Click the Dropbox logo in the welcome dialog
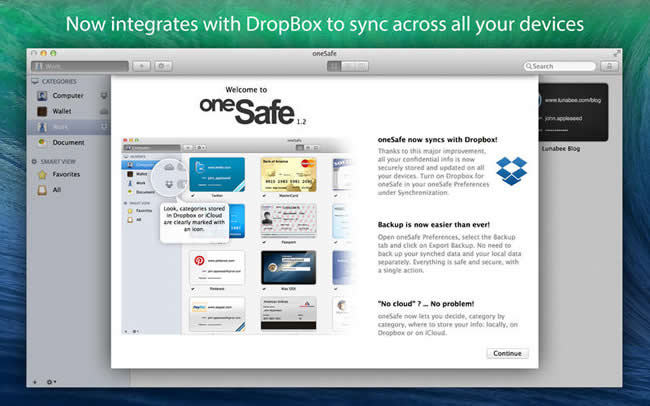This screenshot has width=650, height=406. coord(511,171)
